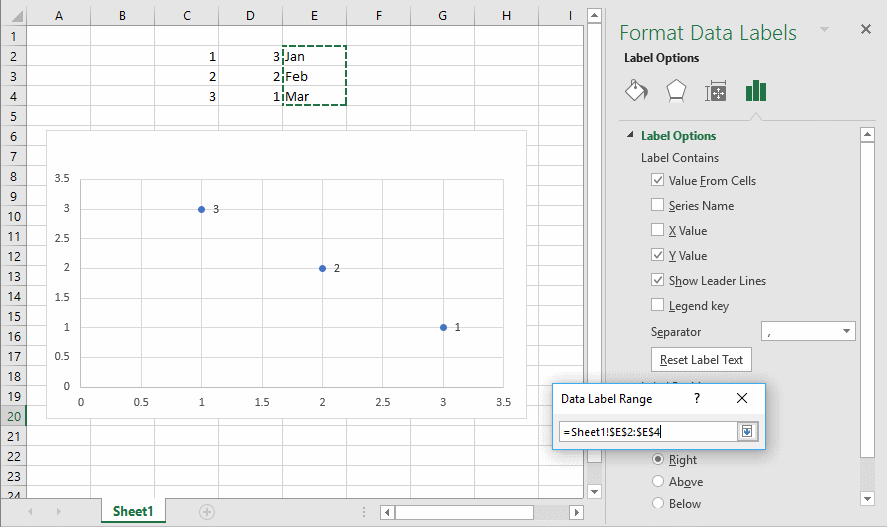Select the Above label position
The height and width of the screenshot is (527, 887).
click(657, 481)
